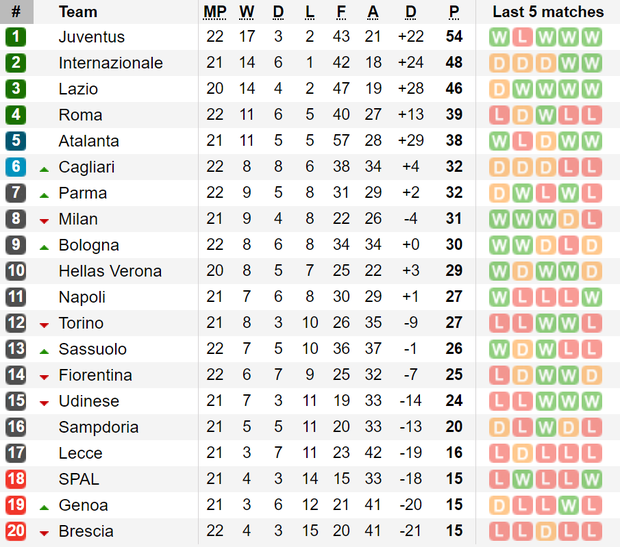
Task: Click Brescia's red downward movement arrow
Action: [x=44, y=534]
